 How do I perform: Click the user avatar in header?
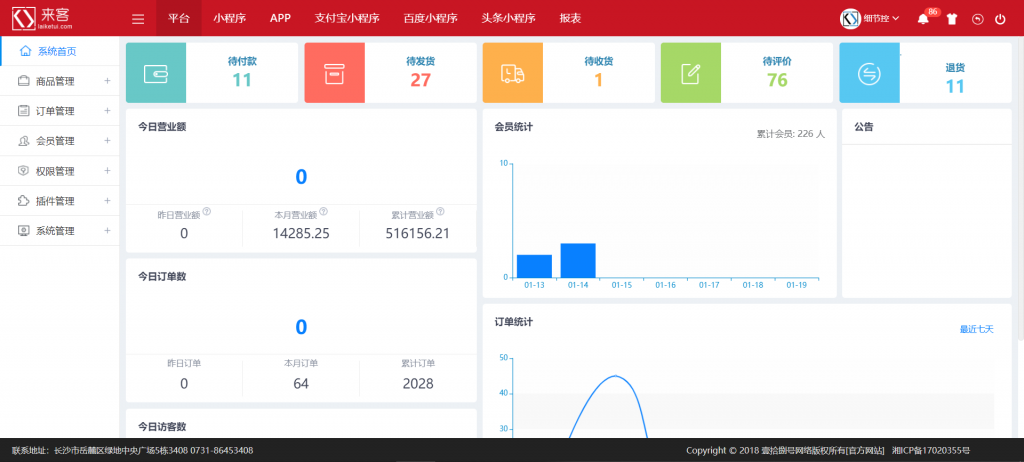coord(850,19)
